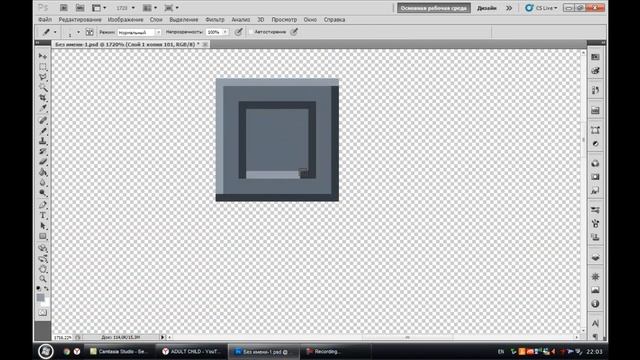Select the Crop tool

[42, 98]
